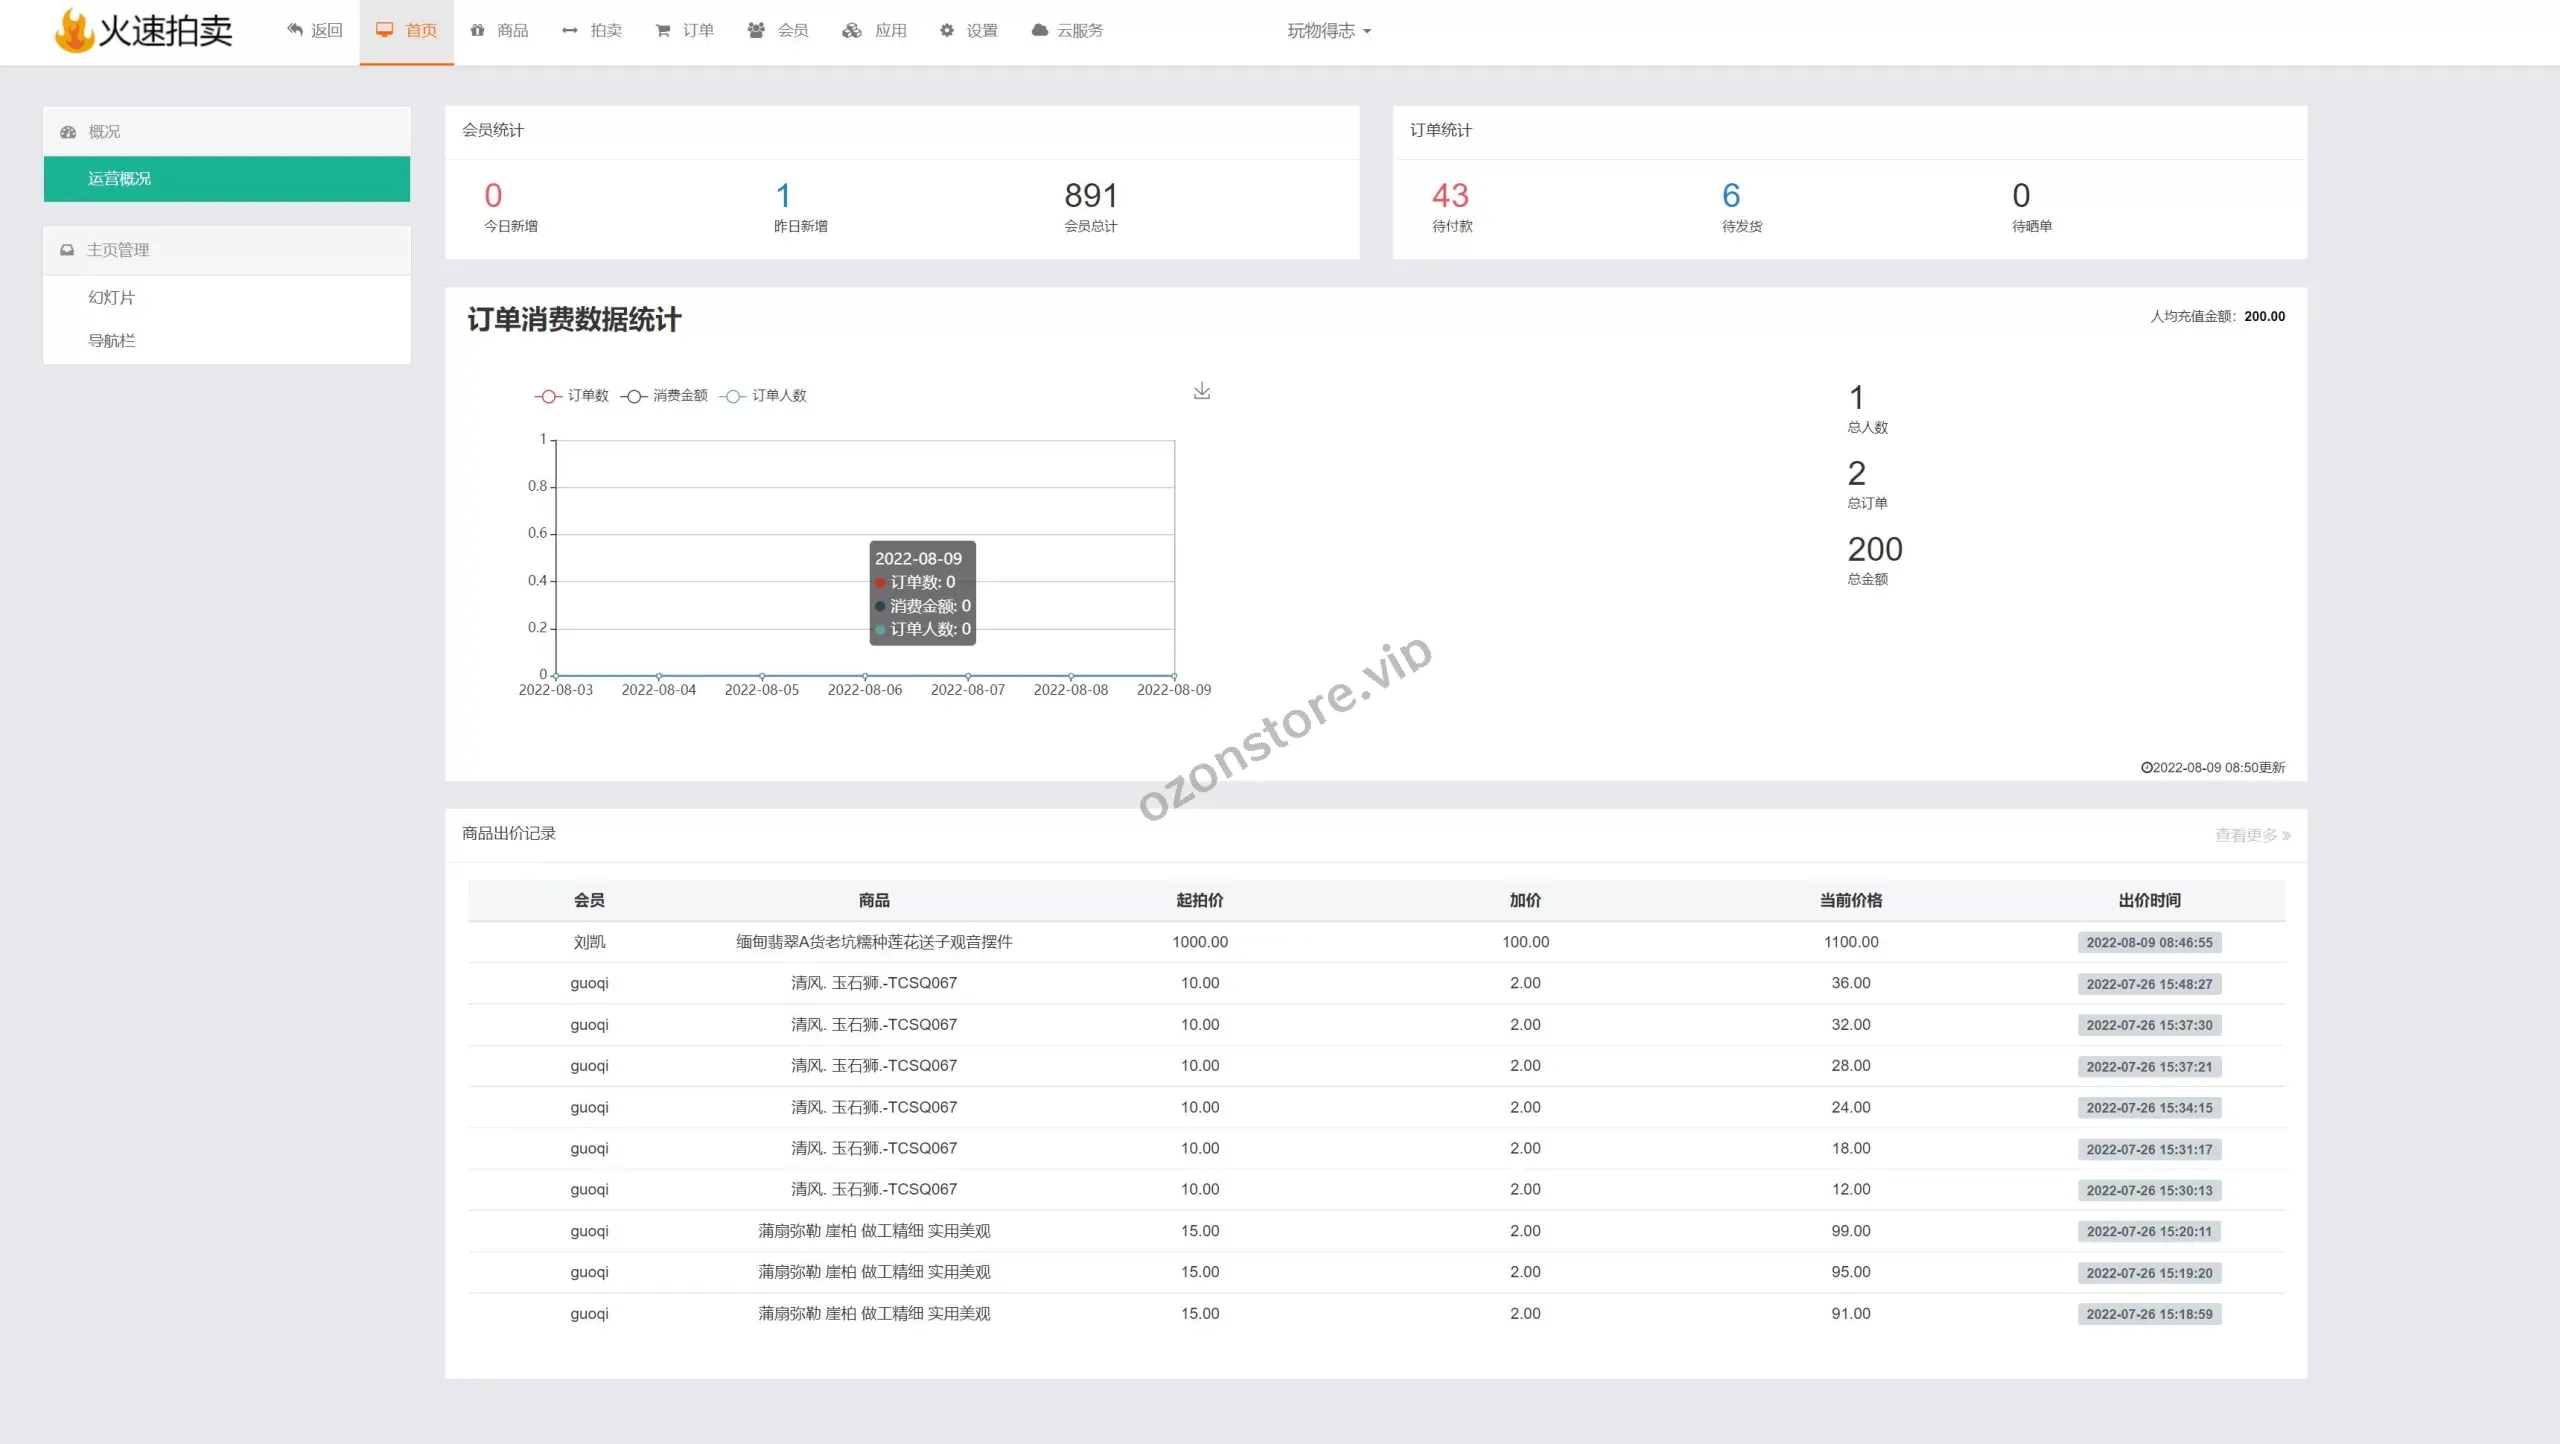Download the chart via save icon
The width and height of the screenshot is (2560, 1444).
(1202, 391)
